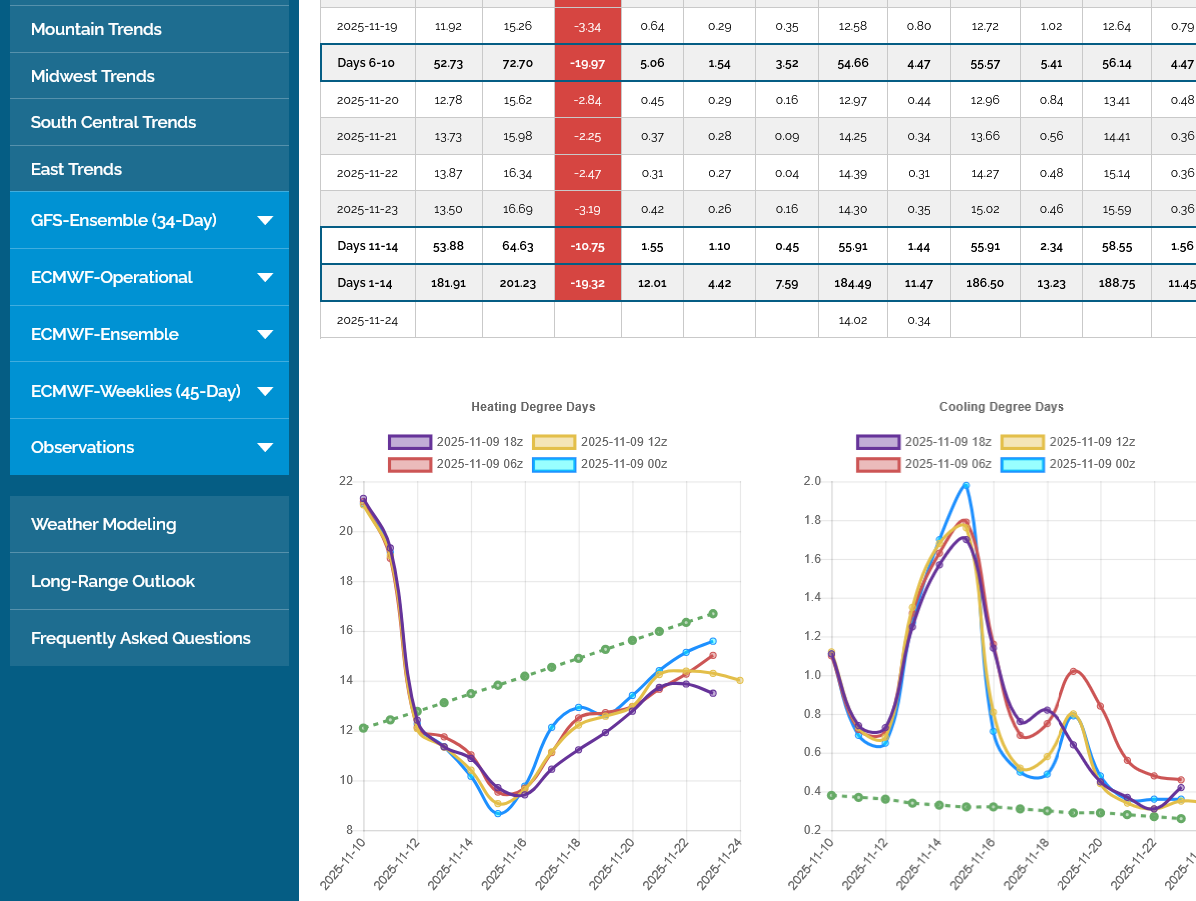Select East Trends in sidebar
This screenshot has height=901, width=1196.
[x=76, y=169]
